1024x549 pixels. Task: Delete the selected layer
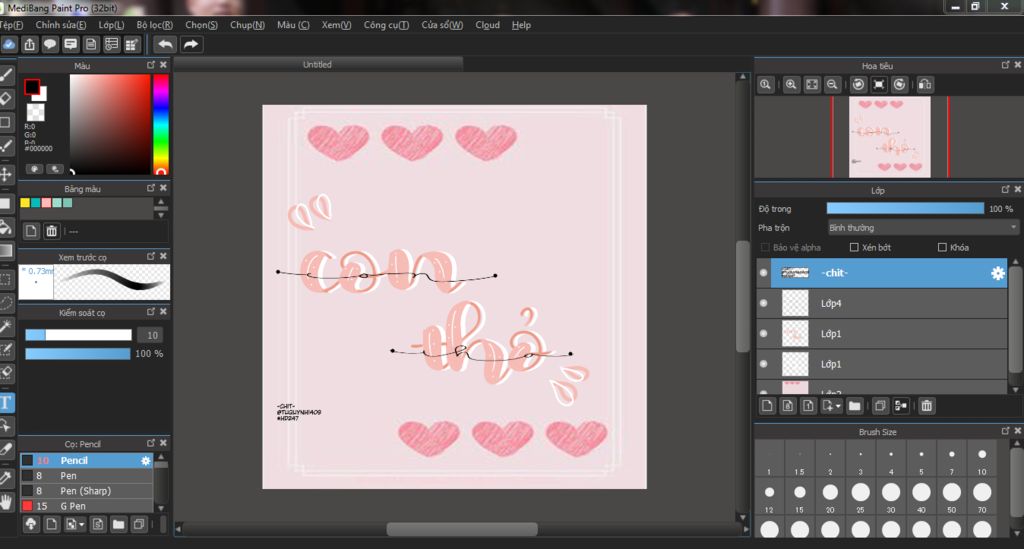[926, 406]
